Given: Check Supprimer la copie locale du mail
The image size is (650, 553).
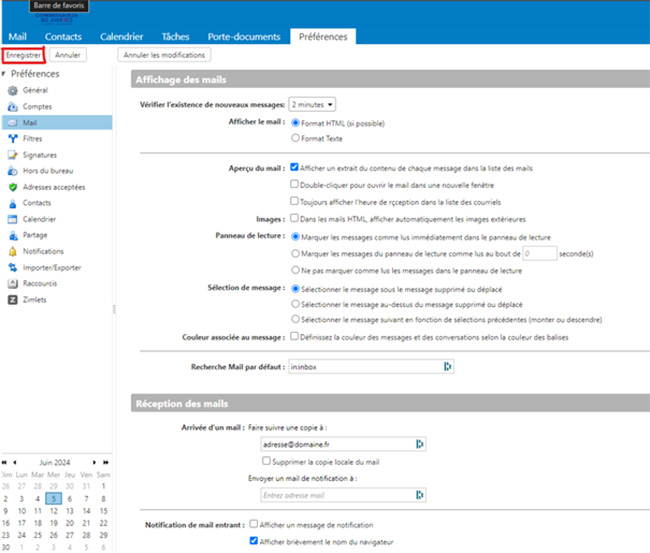Looking at the screenshot, I should coord(266,461).
